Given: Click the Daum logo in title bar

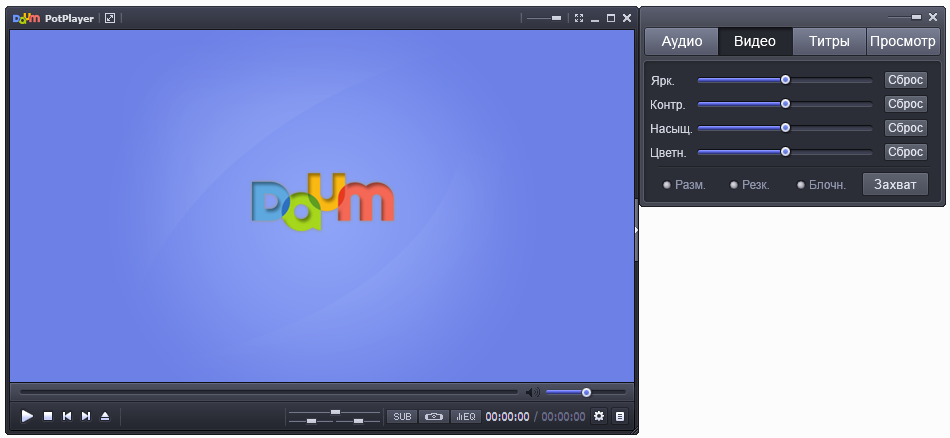Looking at the screenshot, I should coord(27,18).
